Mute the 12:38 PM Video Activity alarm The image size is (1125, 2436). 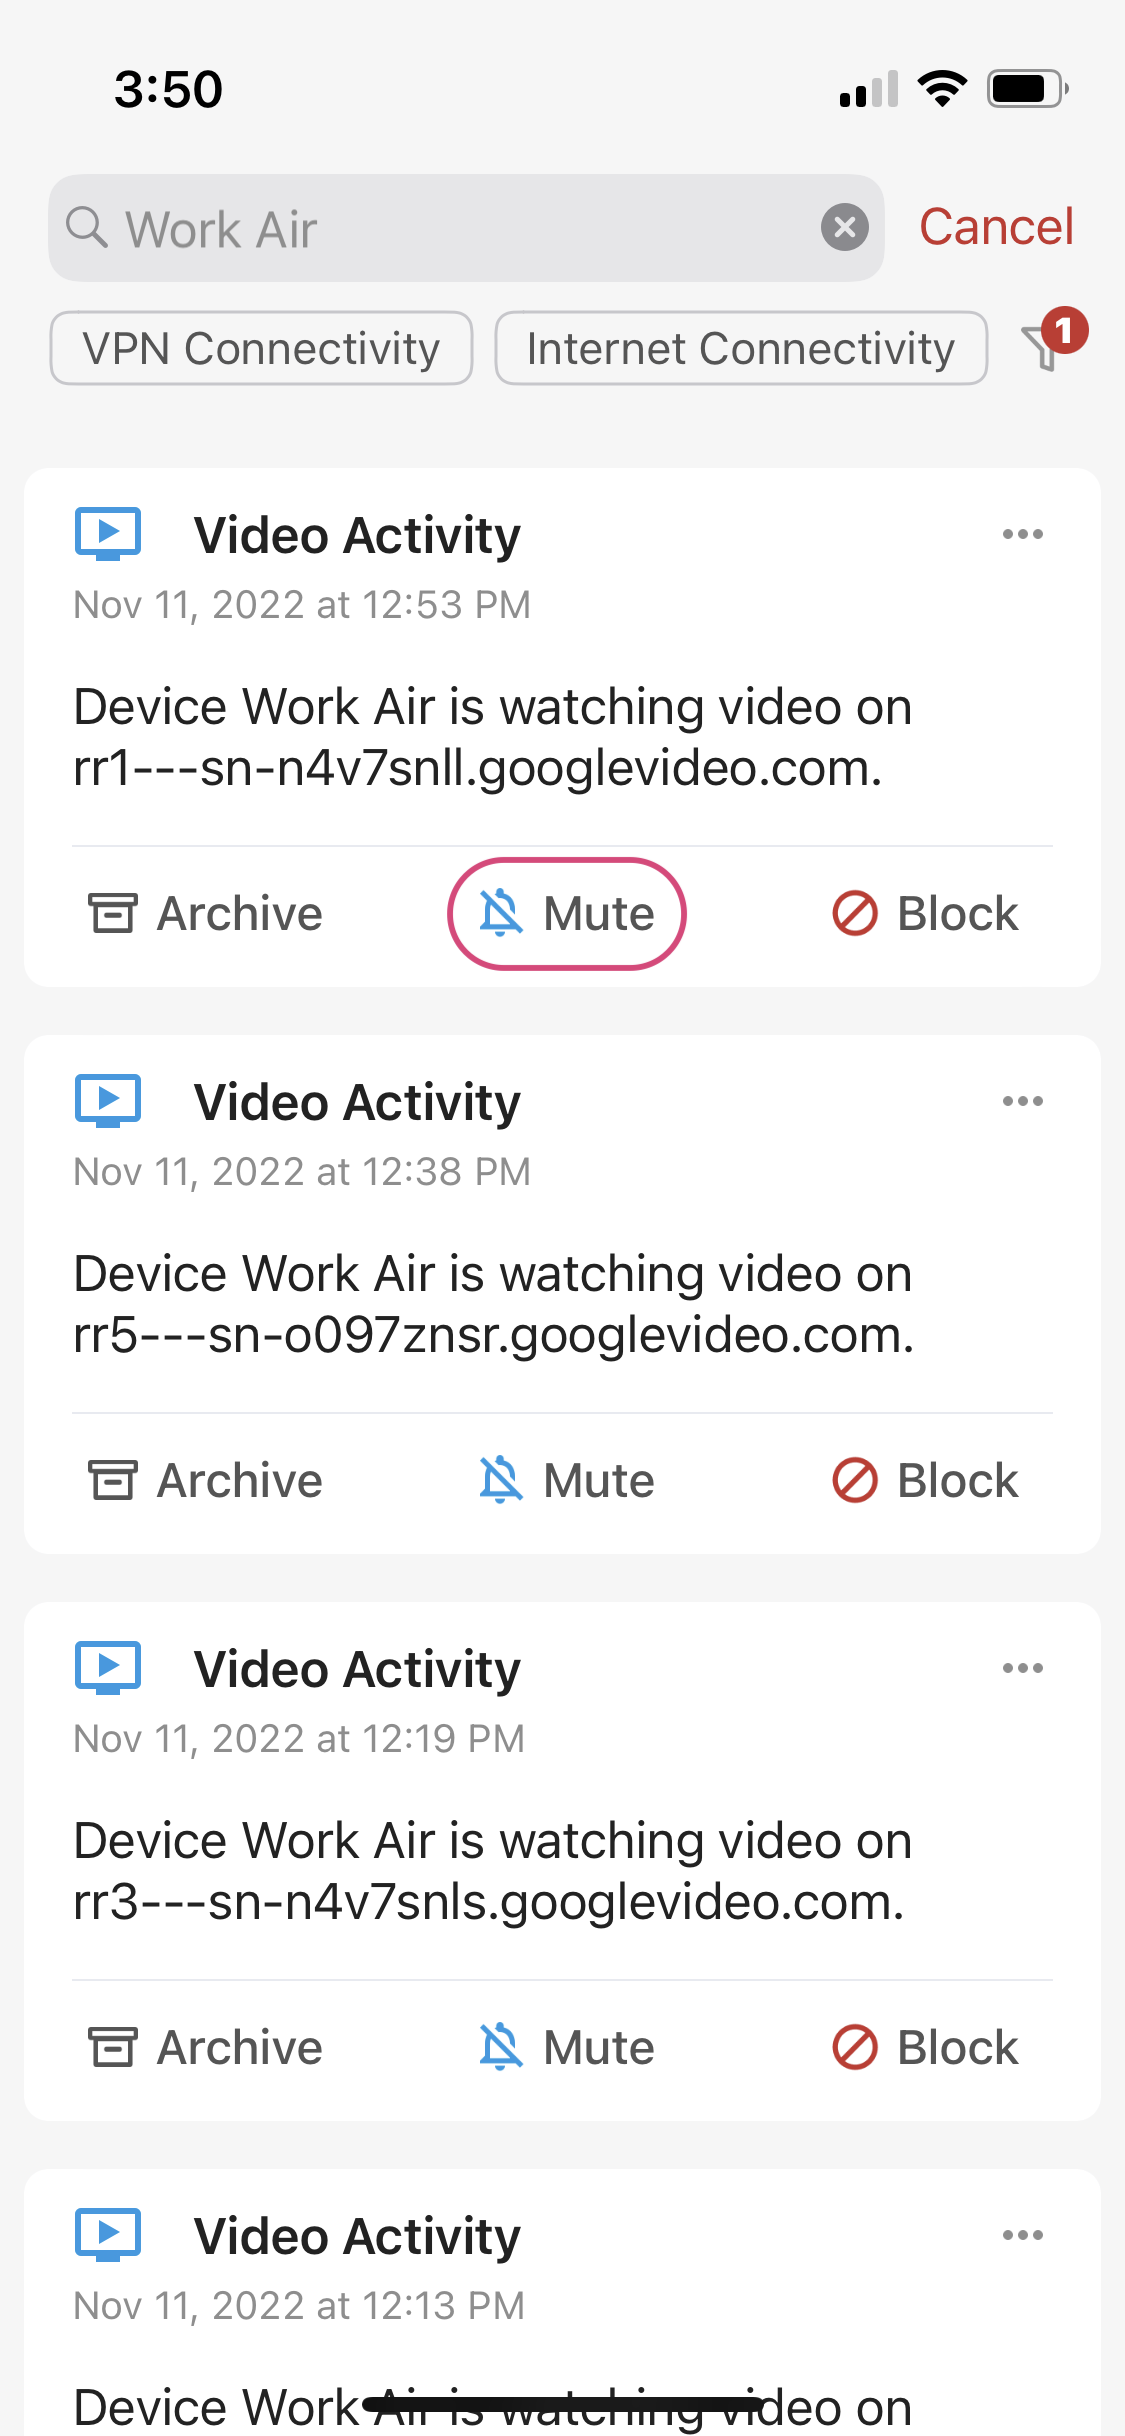567,1480
